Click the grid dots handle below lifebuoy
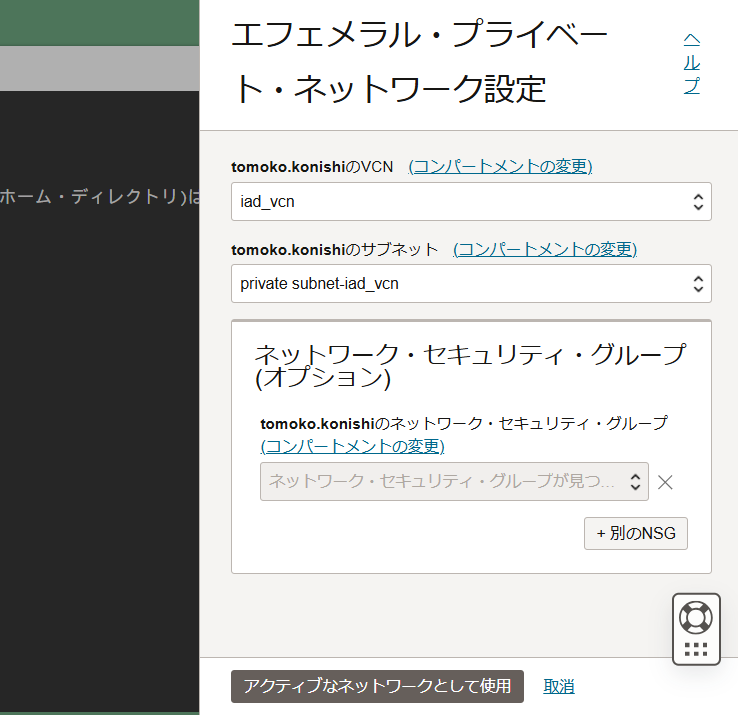The width and height of the screenshot is (738, 715). (x=696, y=650)
